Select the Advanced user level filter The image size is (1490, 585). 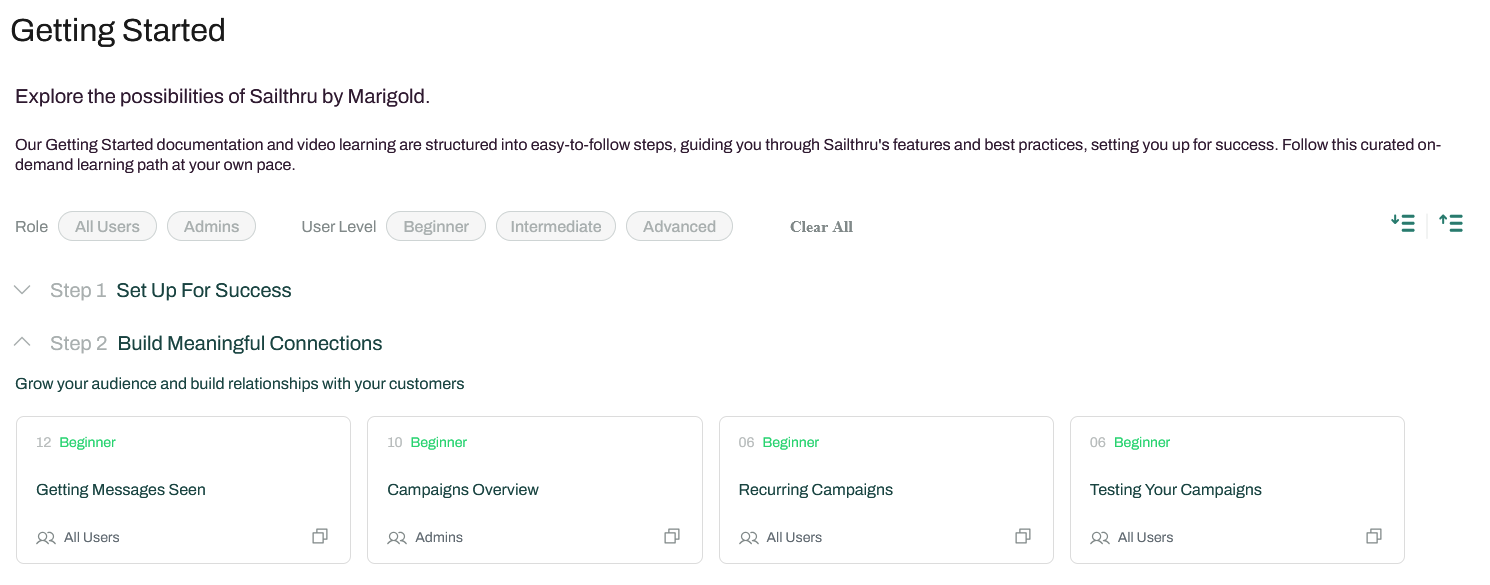pyautogui.click(x=679, y=227)
